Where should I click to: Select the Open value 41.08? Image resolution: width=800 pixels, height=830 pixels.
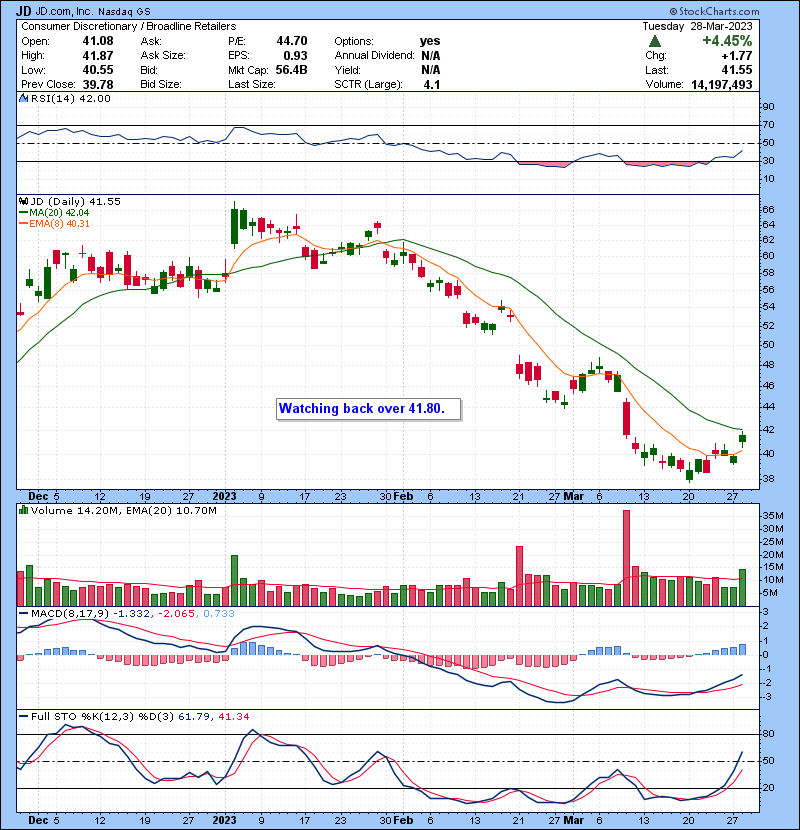(x=98, y=41)
